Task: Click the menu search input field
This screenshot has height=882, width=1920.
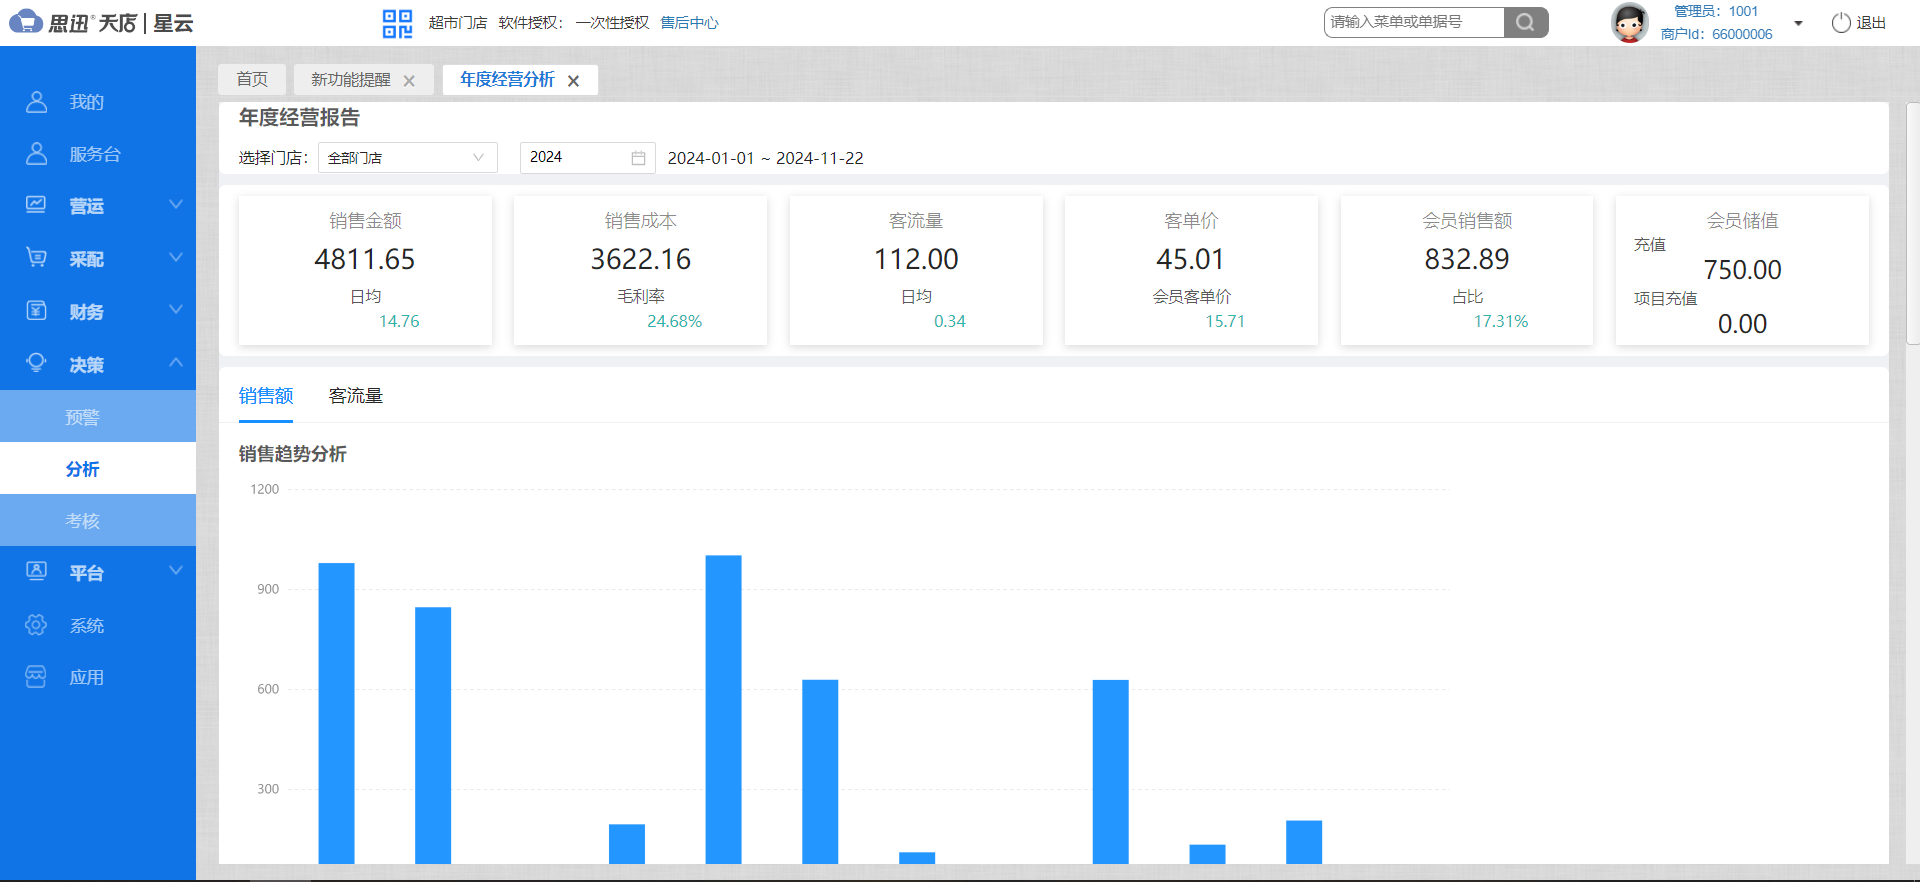Action: (x=1413, y=22)
